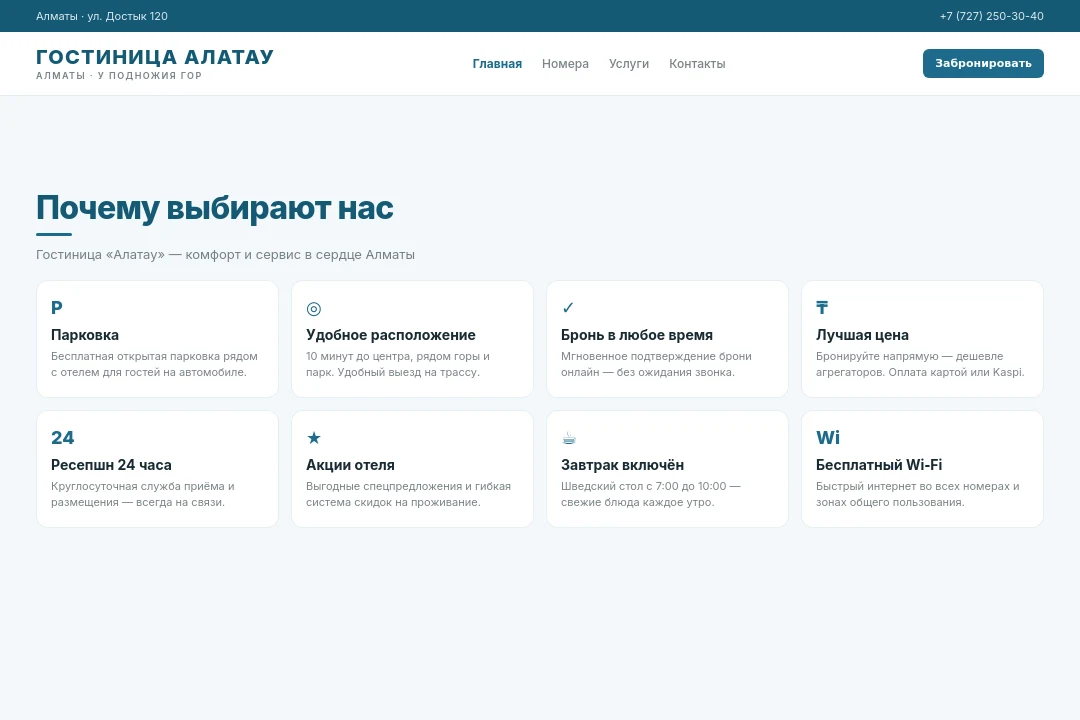Viewport: 1080px width, 720px height.
Task: Click the 'Забронировать' button
Action: click(983, 63)
